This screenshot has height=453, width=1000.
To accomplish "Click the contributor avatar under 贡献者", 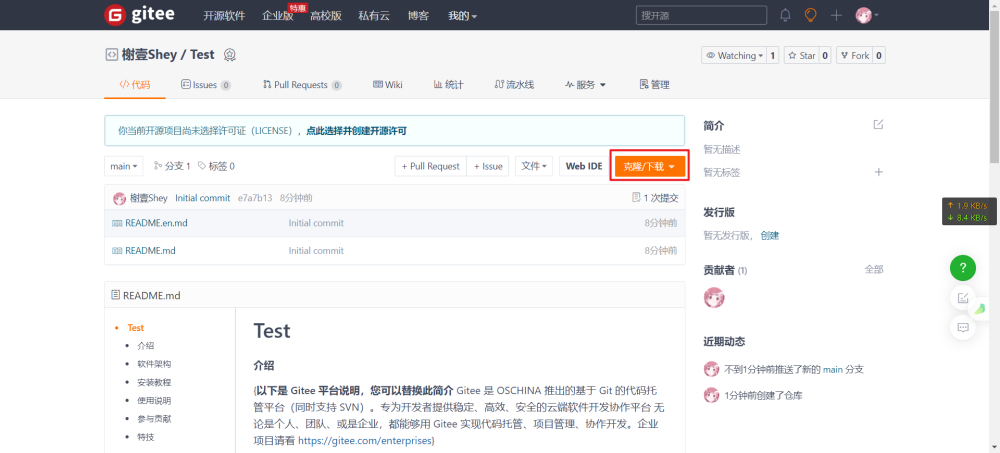I will pos(714,297).
